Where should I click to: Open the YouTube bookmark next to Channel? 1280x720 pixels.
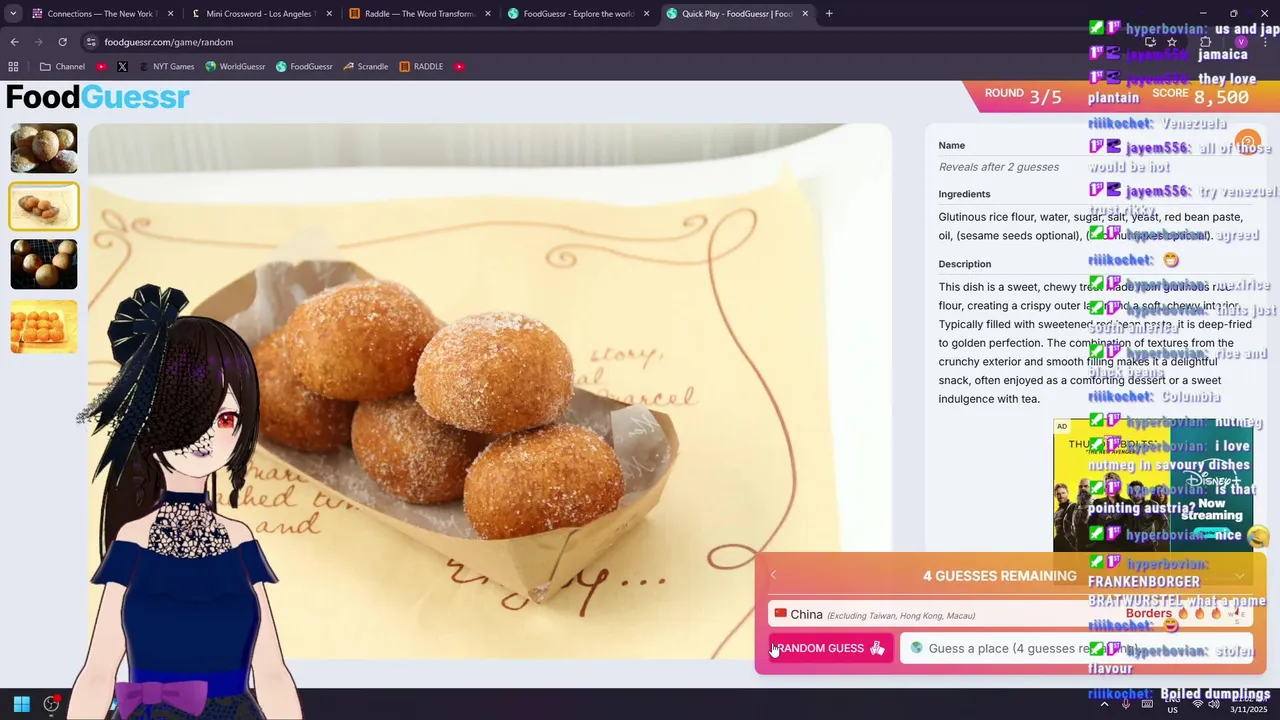point(101,67)
